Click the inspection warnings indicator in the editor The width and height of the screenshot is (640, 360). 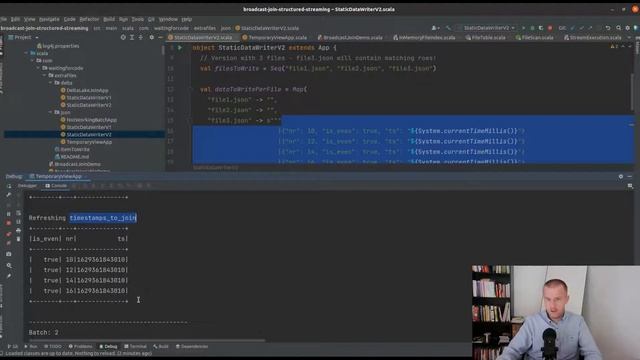pyautogui.click(x=614, y=47)
